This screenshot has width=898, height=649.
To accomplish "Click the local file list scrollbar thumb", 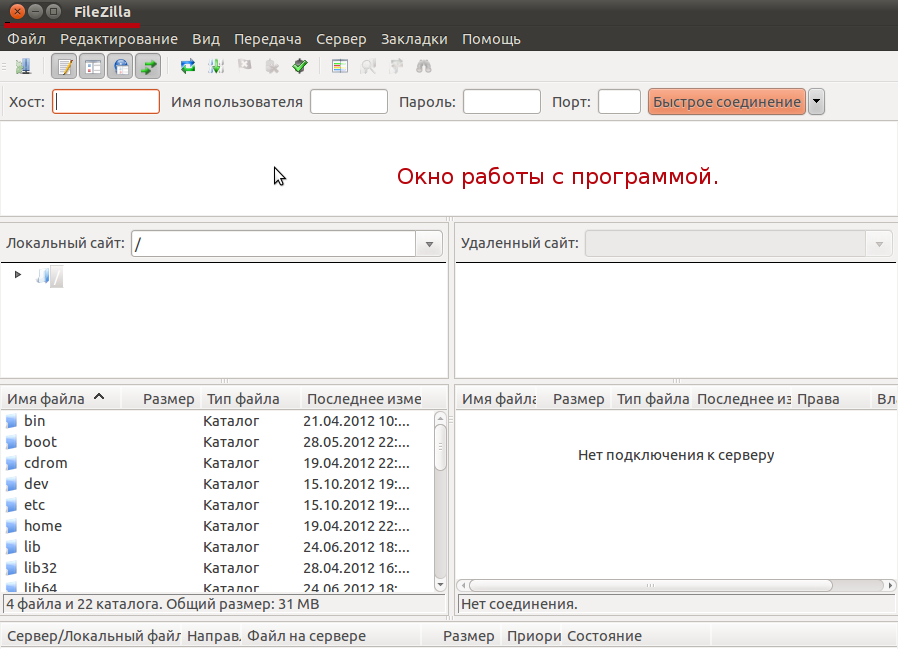I will [440, 447].
